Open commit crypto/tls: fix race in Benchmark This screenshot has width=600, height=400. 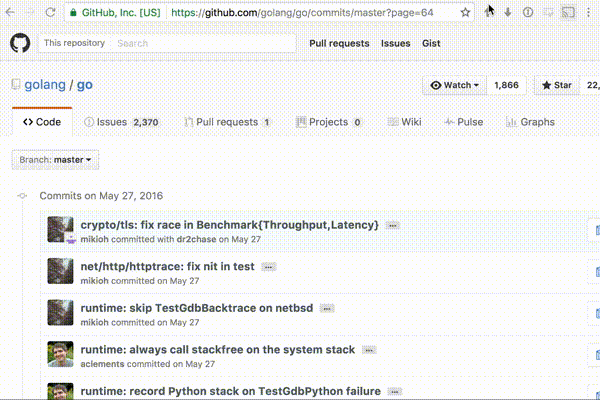(x=229, y=225)
